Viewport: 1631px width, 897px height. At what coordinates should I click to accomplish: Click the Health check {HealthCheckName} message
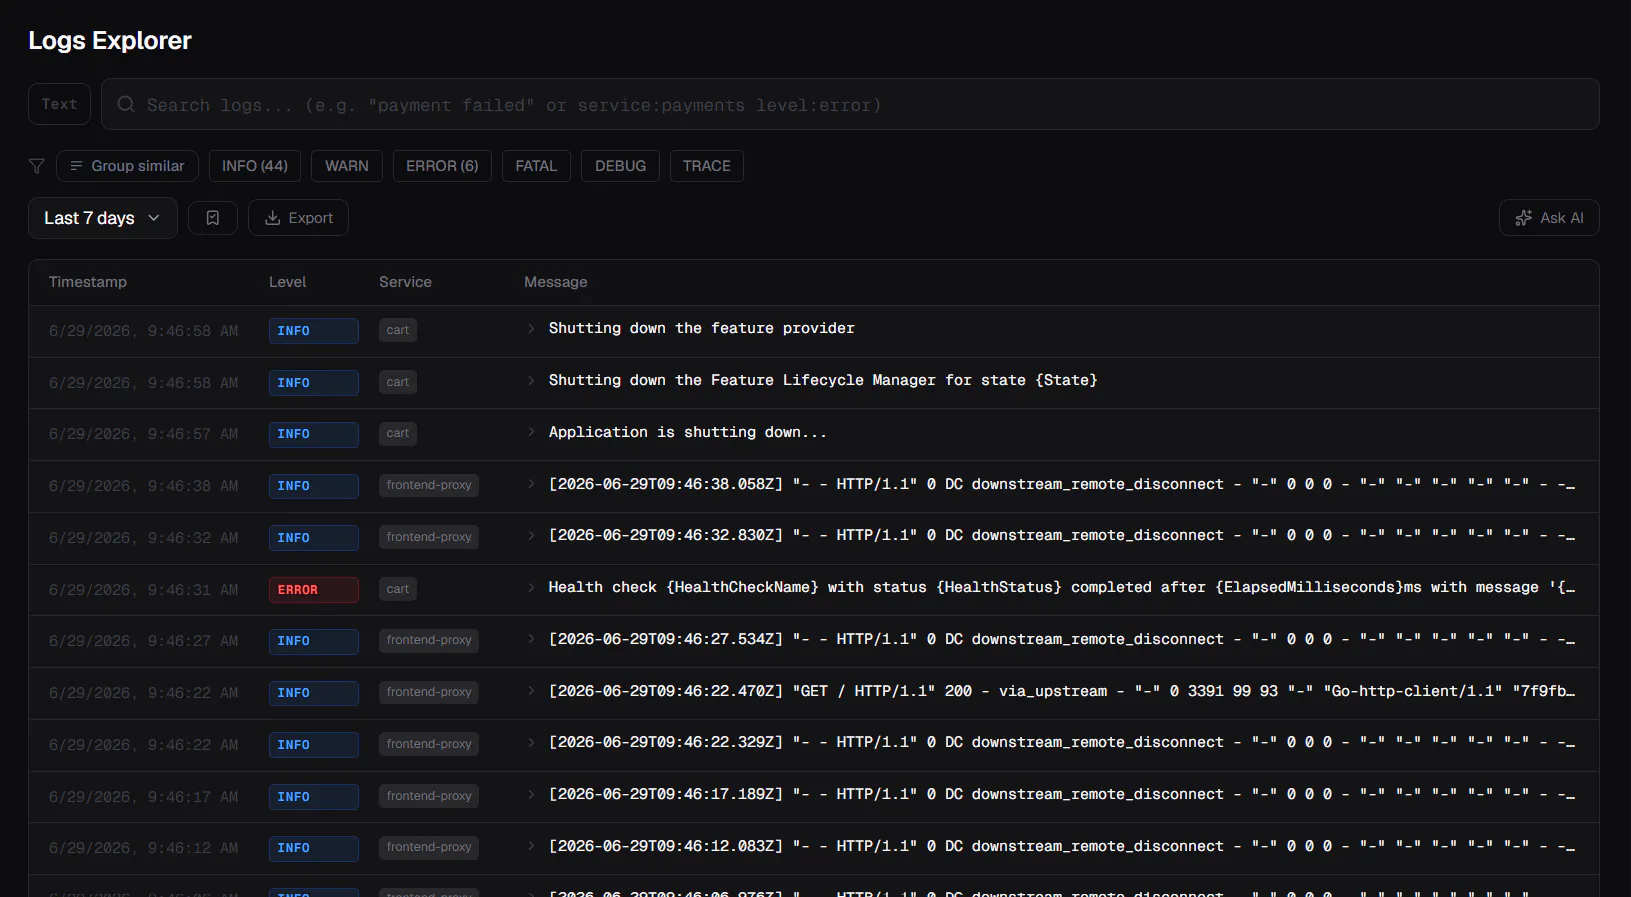tap(1061, 587)
